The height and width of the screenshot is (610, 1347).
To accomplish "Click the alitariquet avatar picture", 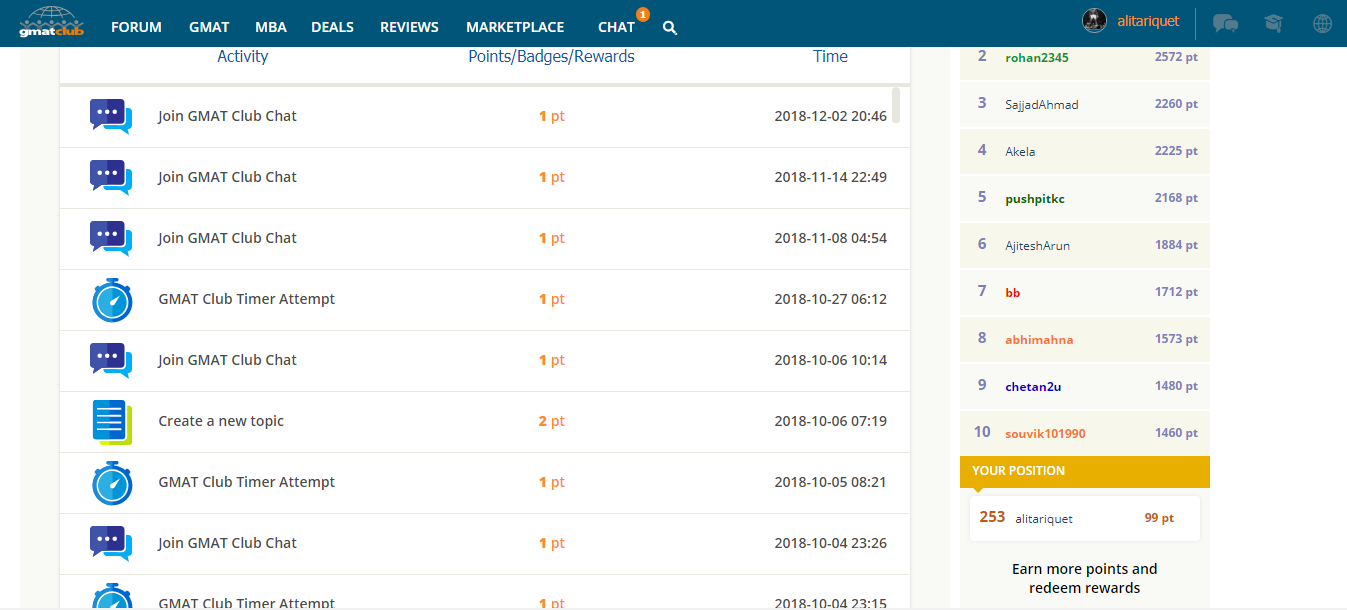I will pyautogui.click(x=1094, y=21).
